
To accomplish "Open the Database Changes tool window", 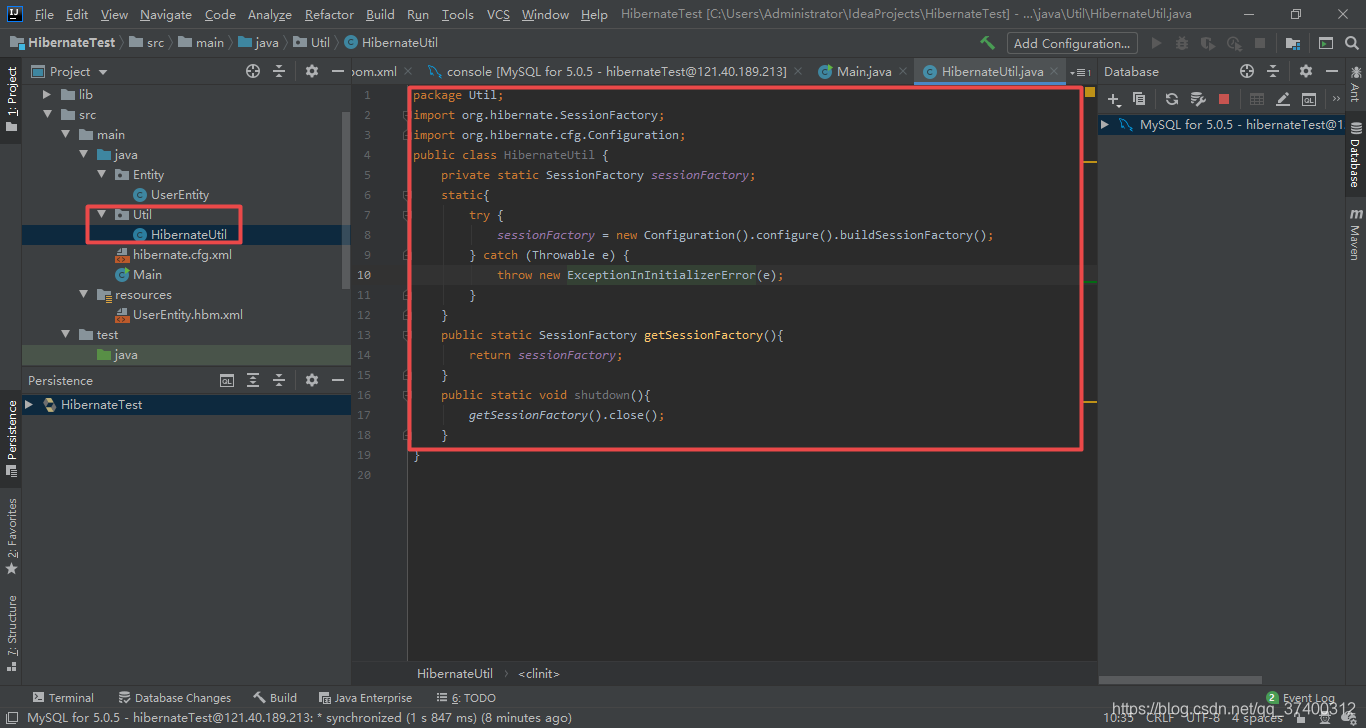I will pyautogui.click(x=174, y=698).
